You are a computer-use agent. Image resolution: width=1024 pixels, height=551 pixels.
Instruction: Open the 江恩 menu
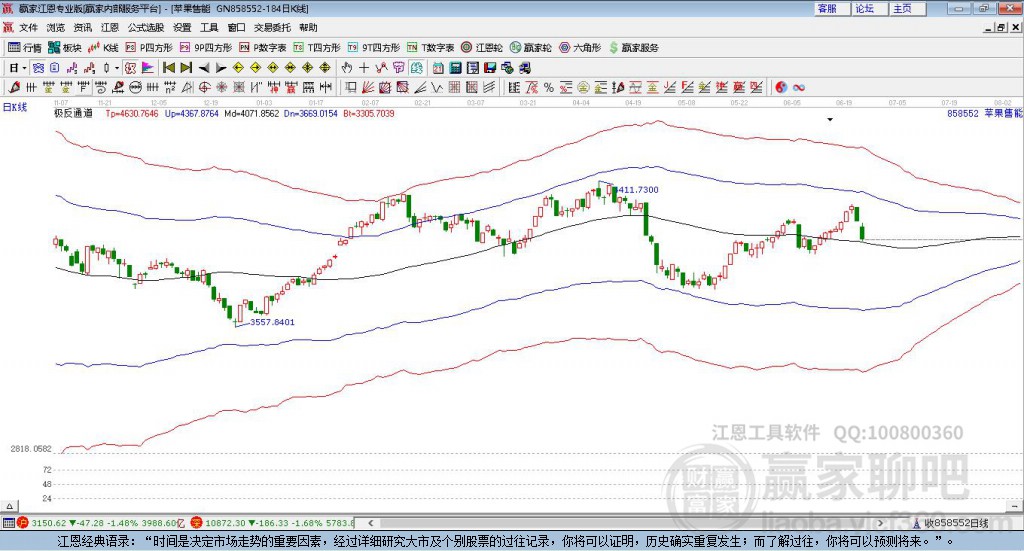110,27
